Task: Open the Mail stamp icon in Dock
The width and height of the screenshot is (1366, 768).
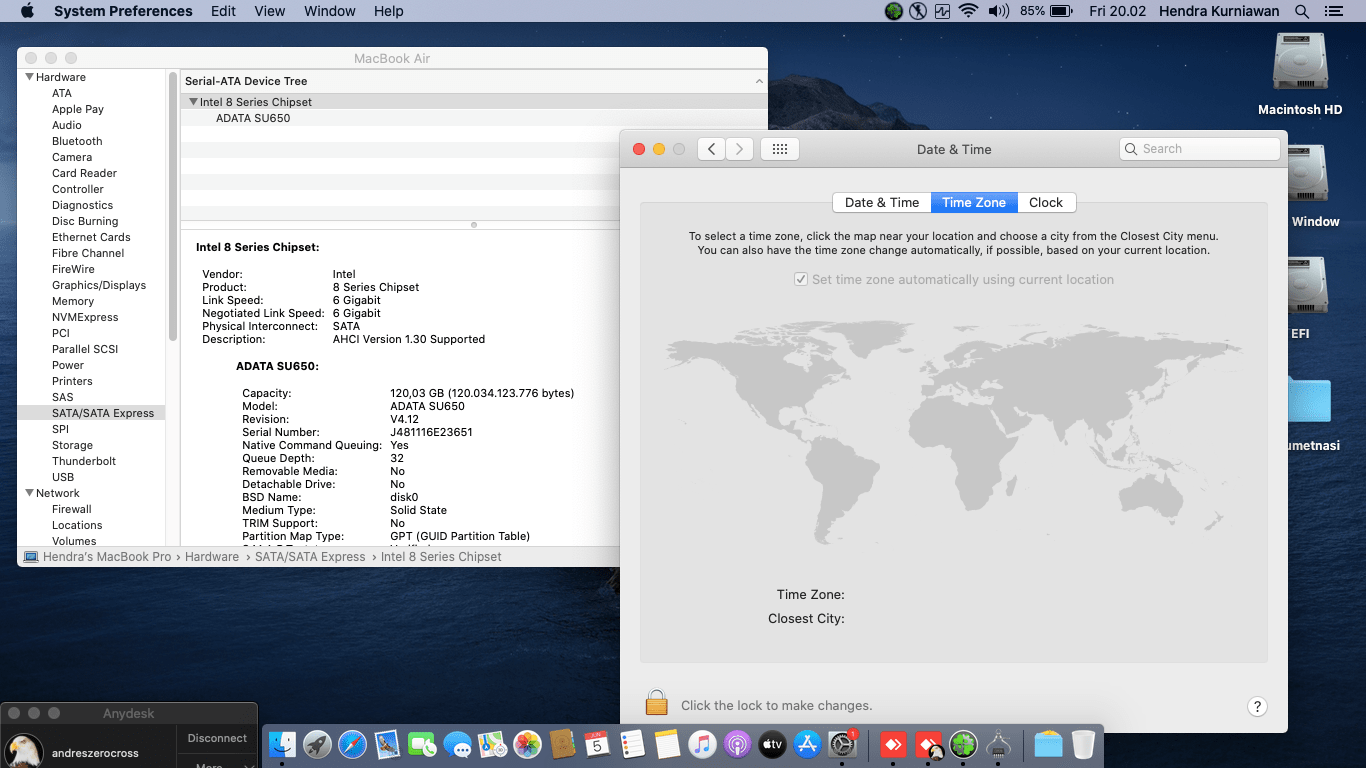Action: pyautogui.click(x=388, y=744)
